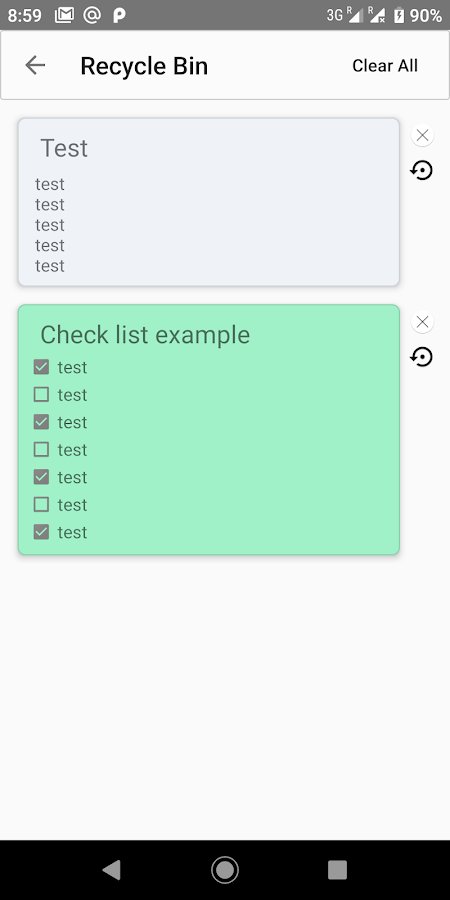
Task: Tap the Gmail notification icon in status bar
Action: tap(64, 15)
